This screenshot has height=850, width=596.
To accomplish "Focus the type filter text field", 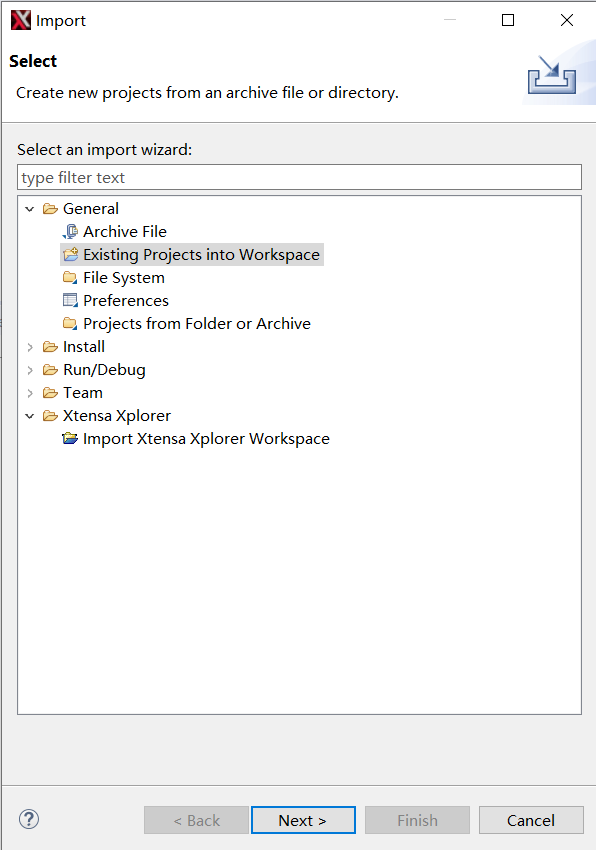I will [x=299, y=177].
